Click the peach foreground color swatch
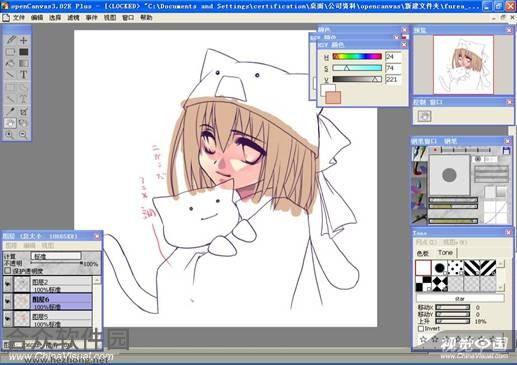The height and width of the screenshot is (365, 517). click(x=333, y=98)
